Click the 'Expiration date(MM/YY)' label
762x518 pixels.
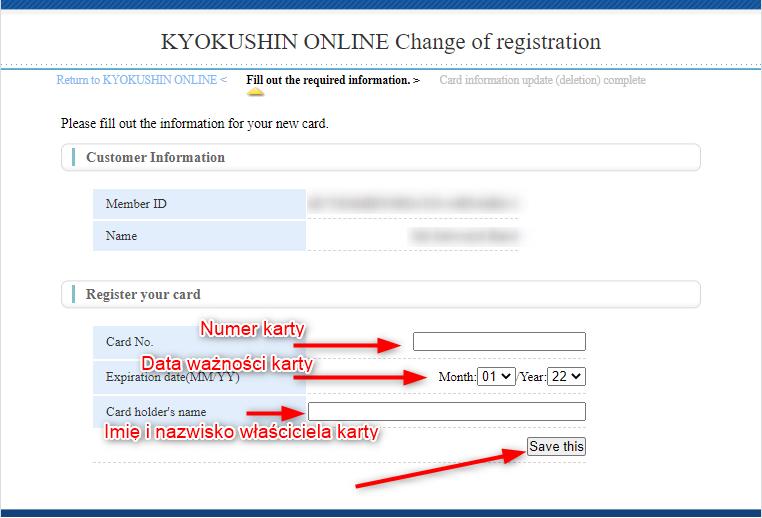pos(173,377)
